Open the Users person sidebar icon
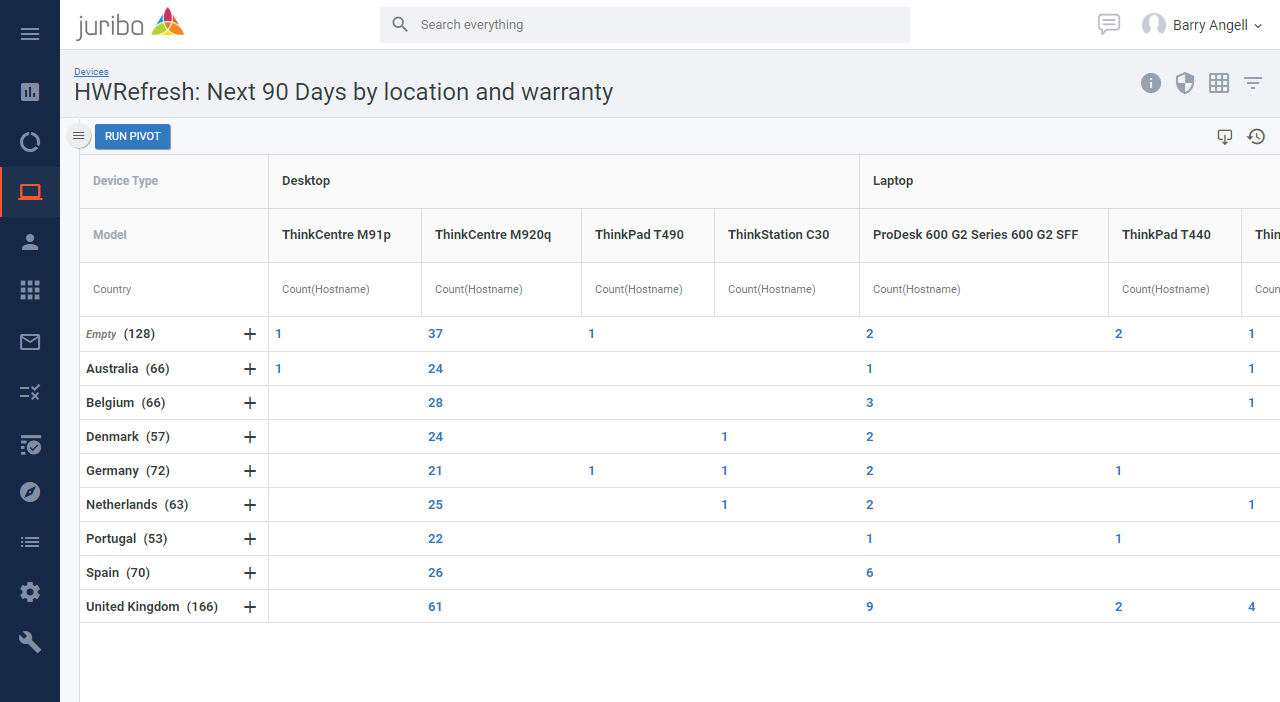The width and height of the screenshot is (1280, 702). 30,242
